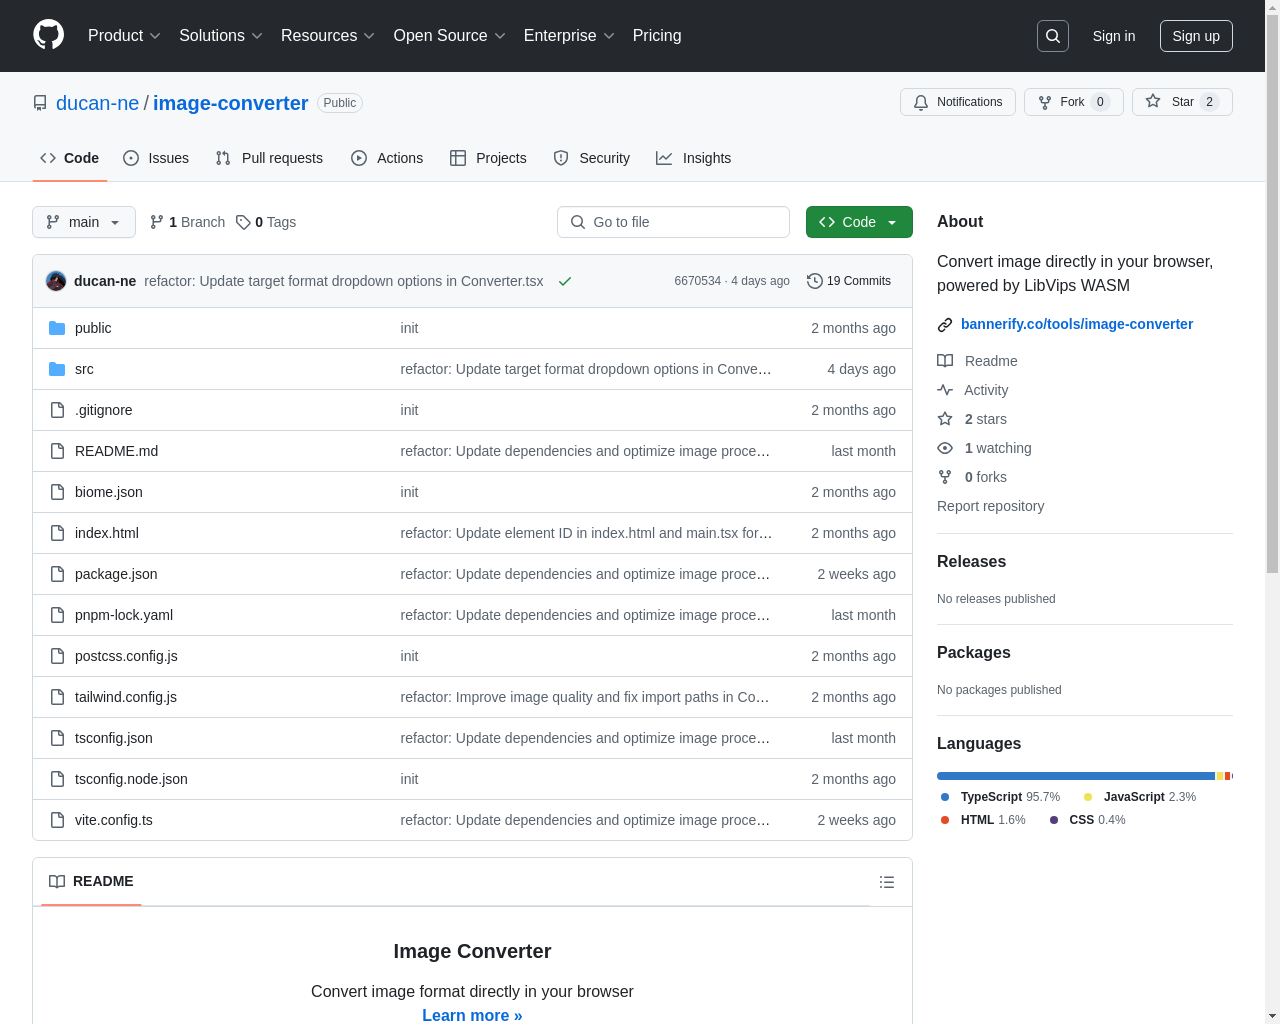Open the Learn more link in README
The image size is (1280, 1024).
(472, 1015)
